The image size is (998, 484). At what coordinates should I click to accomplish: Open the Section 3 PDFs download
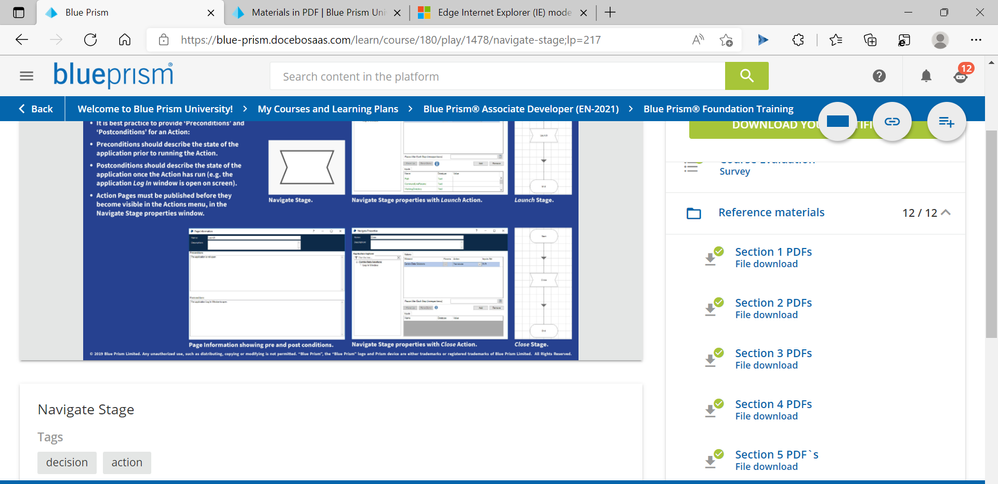[x=773, y=358]
